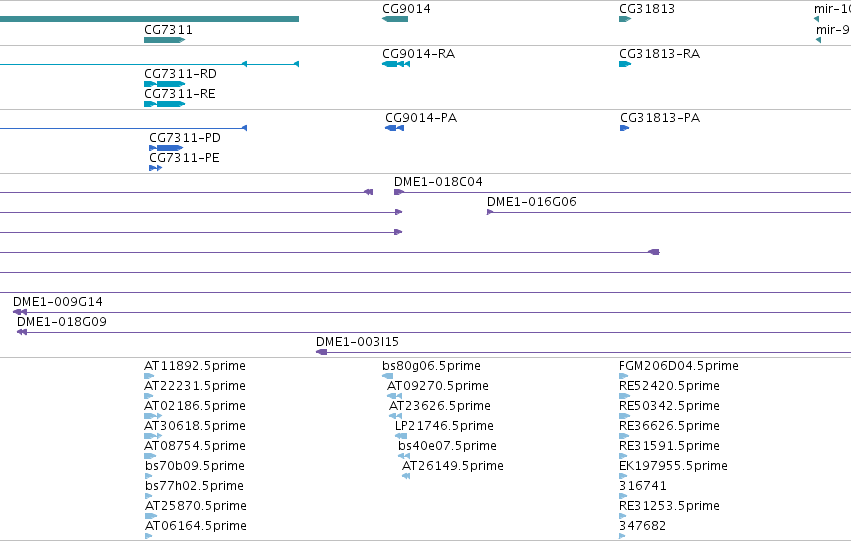
Task: Open AT02186.5prime EST entry
Action: (x=153, y=416)
